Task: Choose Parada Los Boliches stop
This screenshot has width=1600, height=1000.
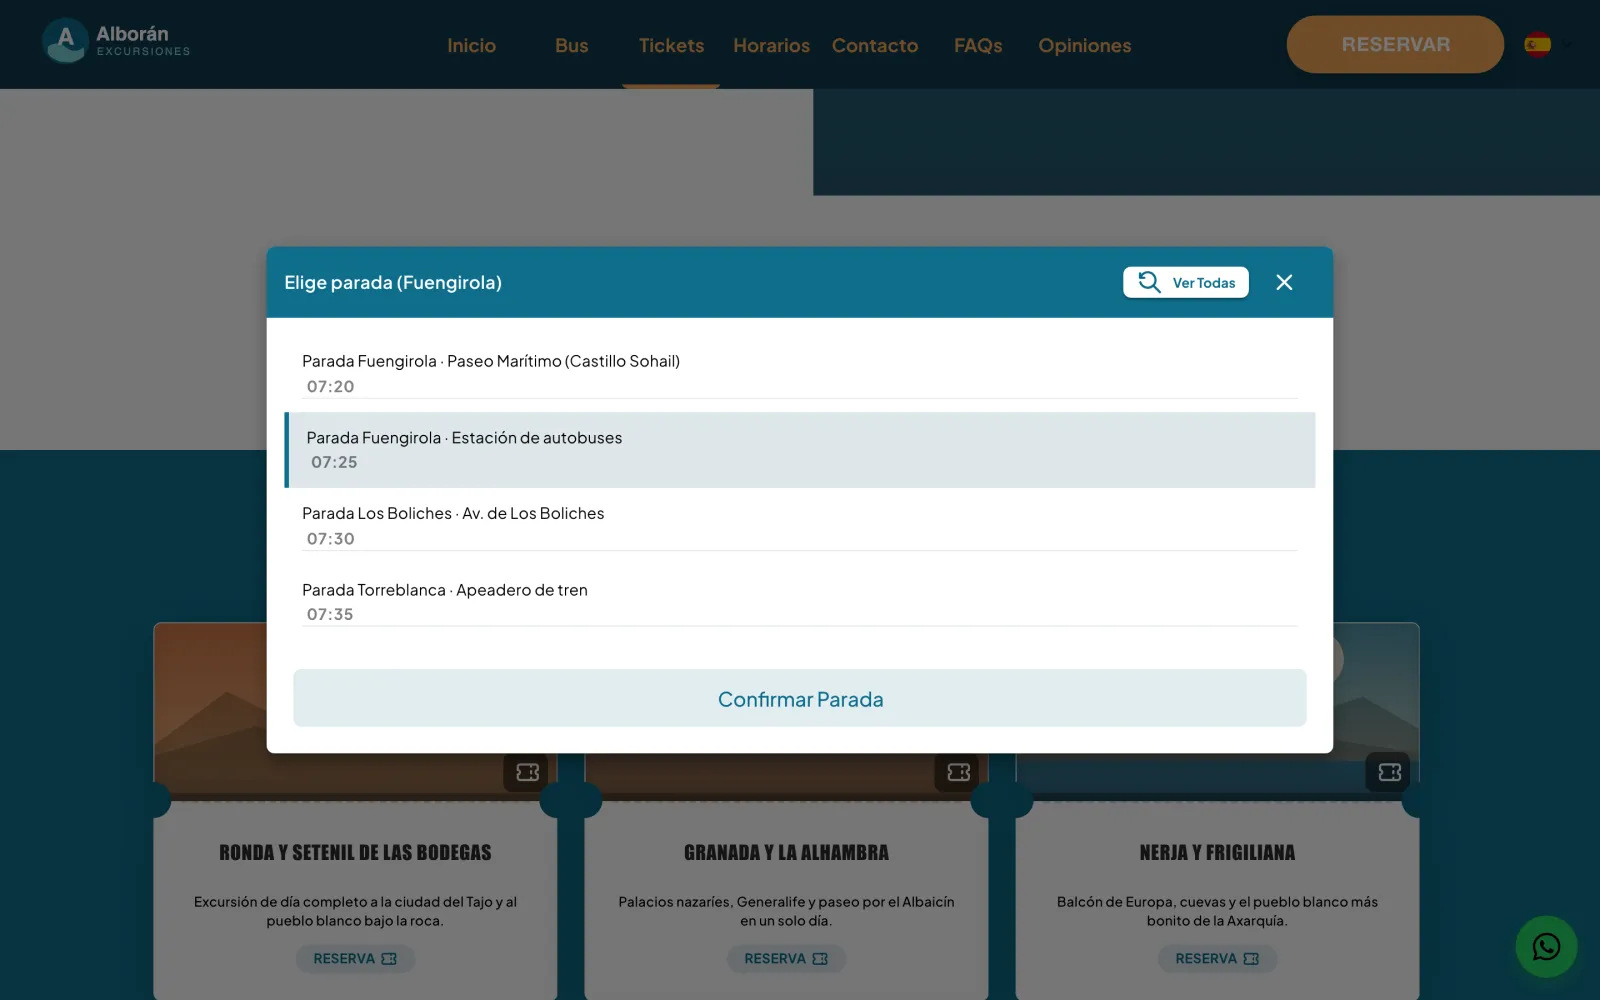Action: pyautogui.click(x=800, y=526)
